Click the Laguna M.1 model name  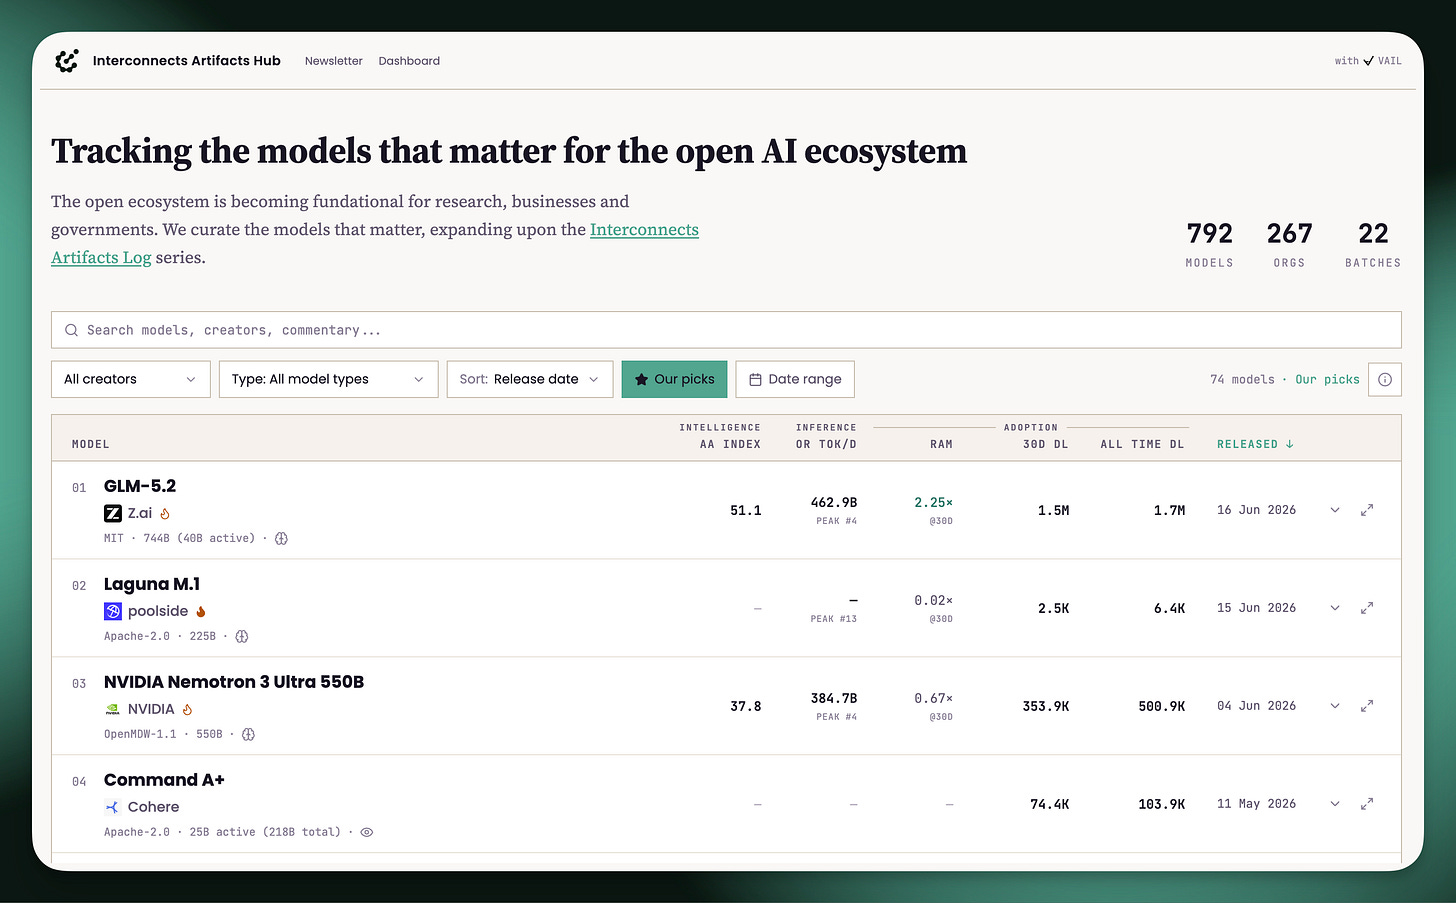152,584
